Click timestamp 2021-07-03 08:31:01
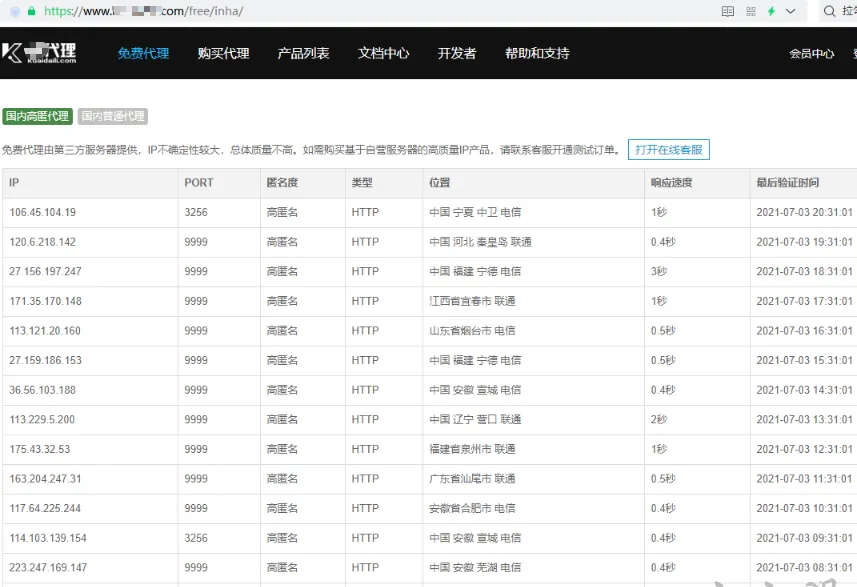Screen dimensions: 857x587 point(805,567)
